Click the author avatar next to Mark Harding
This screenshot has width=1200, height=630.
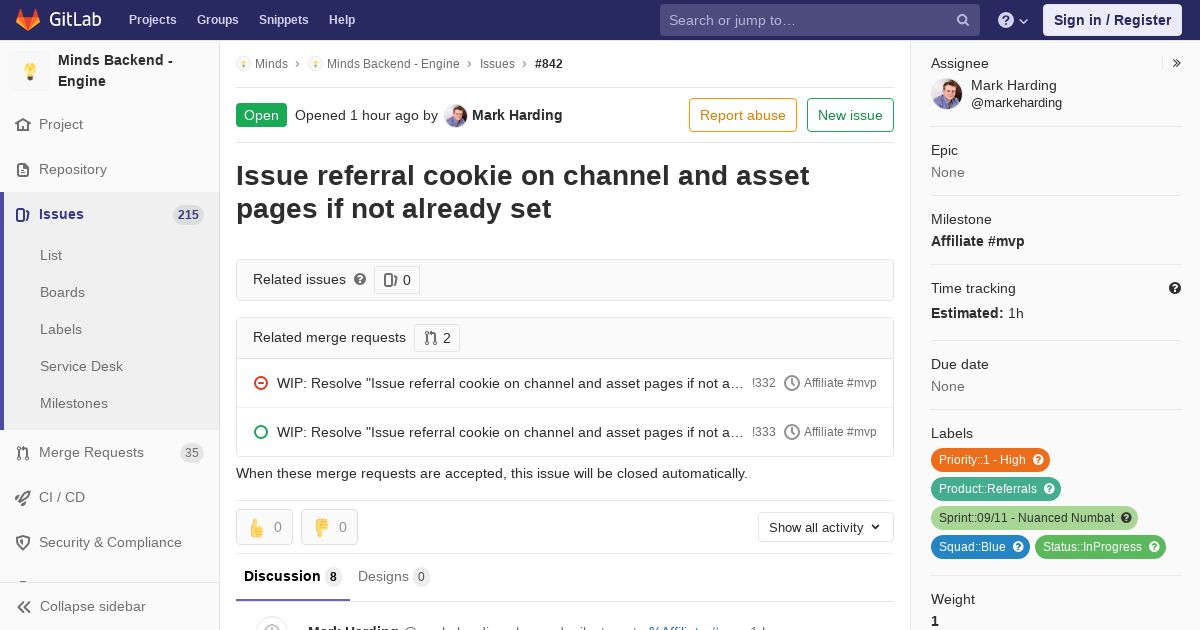pyautogui.click(x=456, y=115)
